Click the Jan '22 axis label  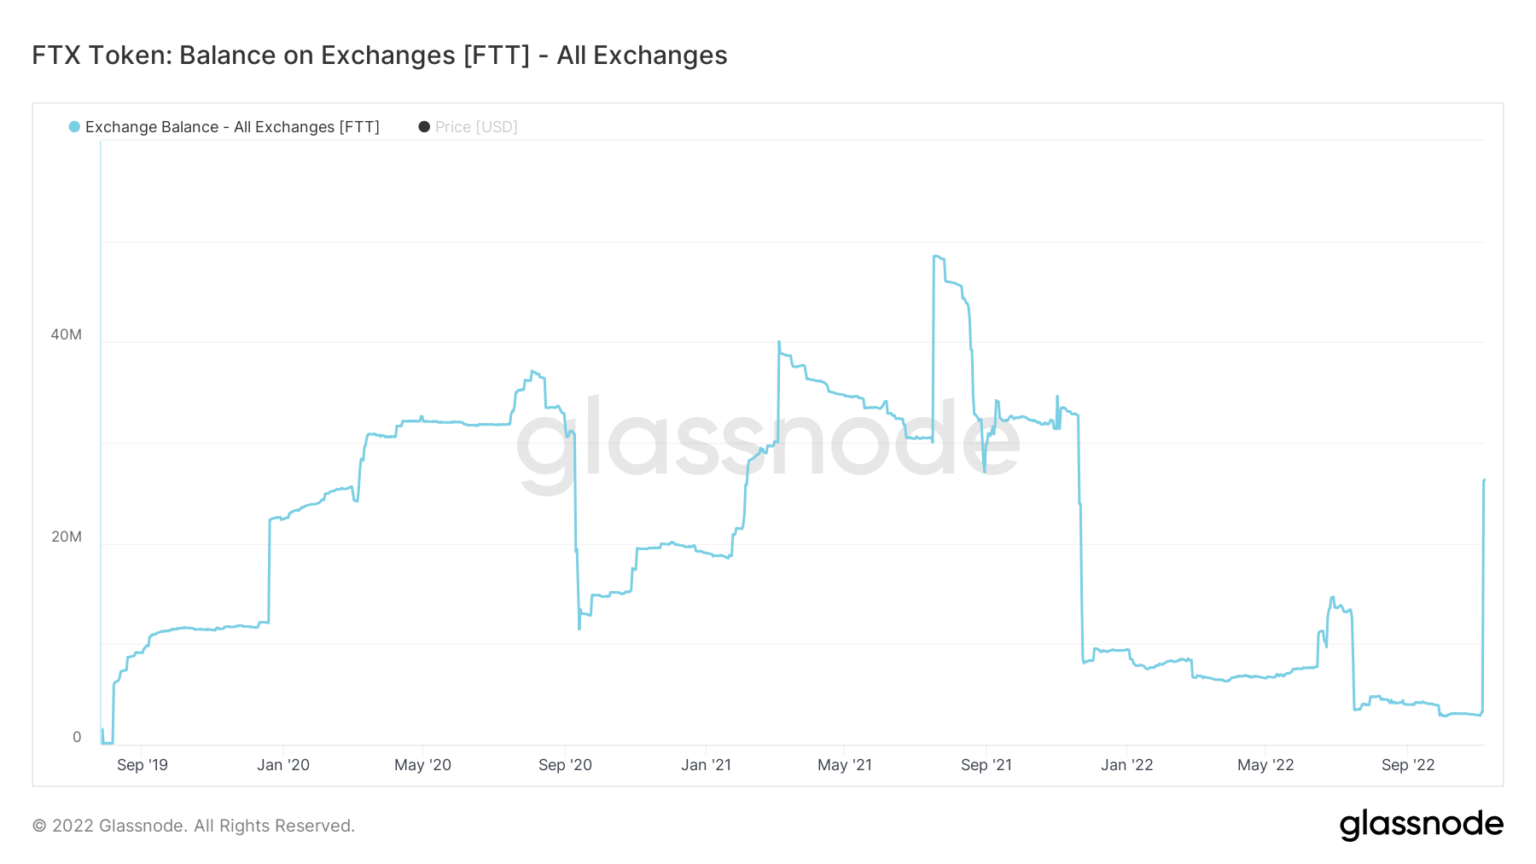point(1127,765)
